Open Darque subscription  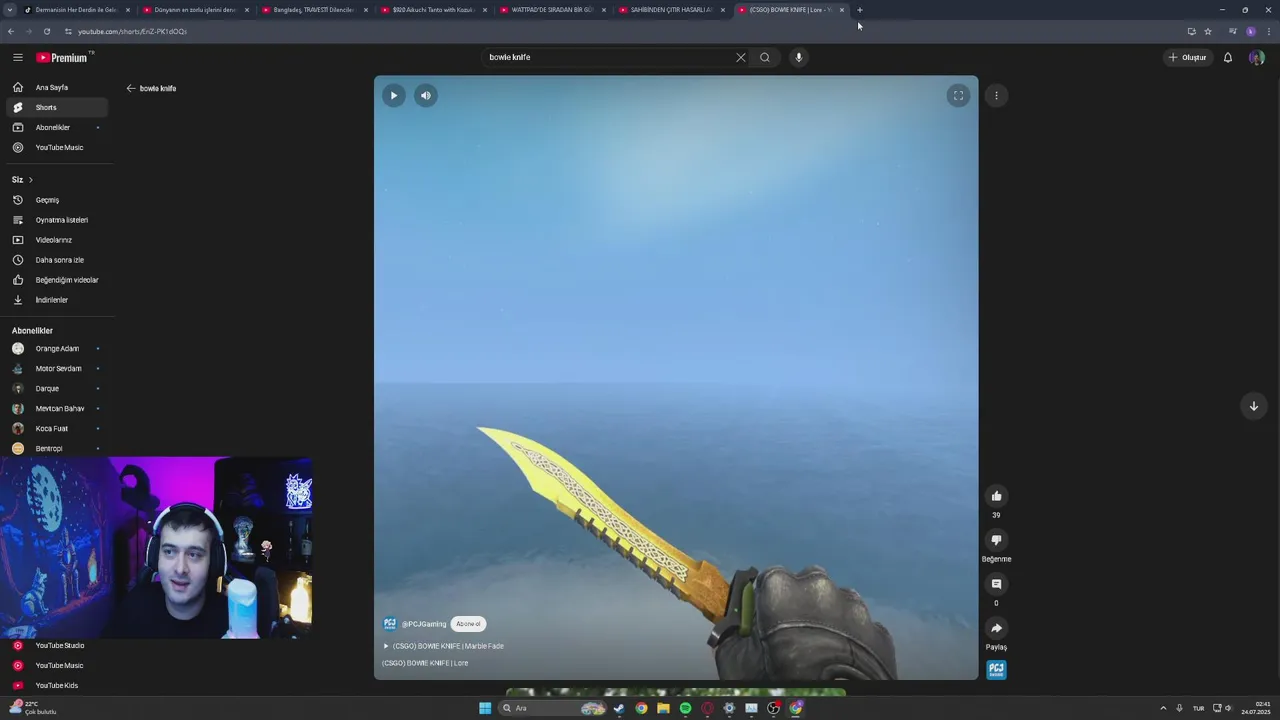click(x=57, y=388)
